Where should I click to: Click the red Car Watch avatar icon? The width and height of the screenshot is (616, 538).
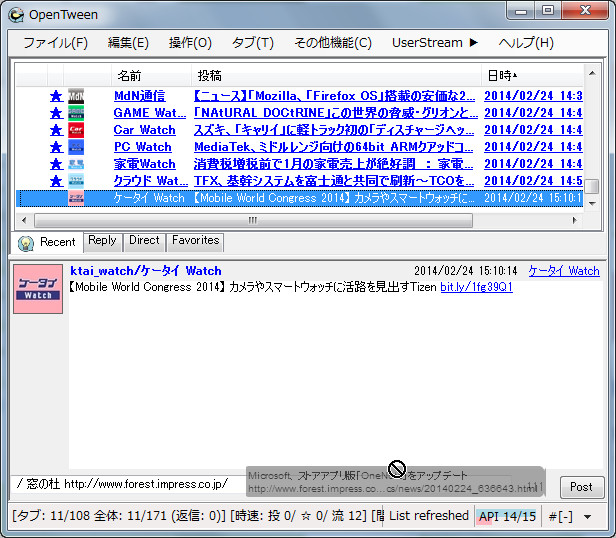[x=76, y=130]
